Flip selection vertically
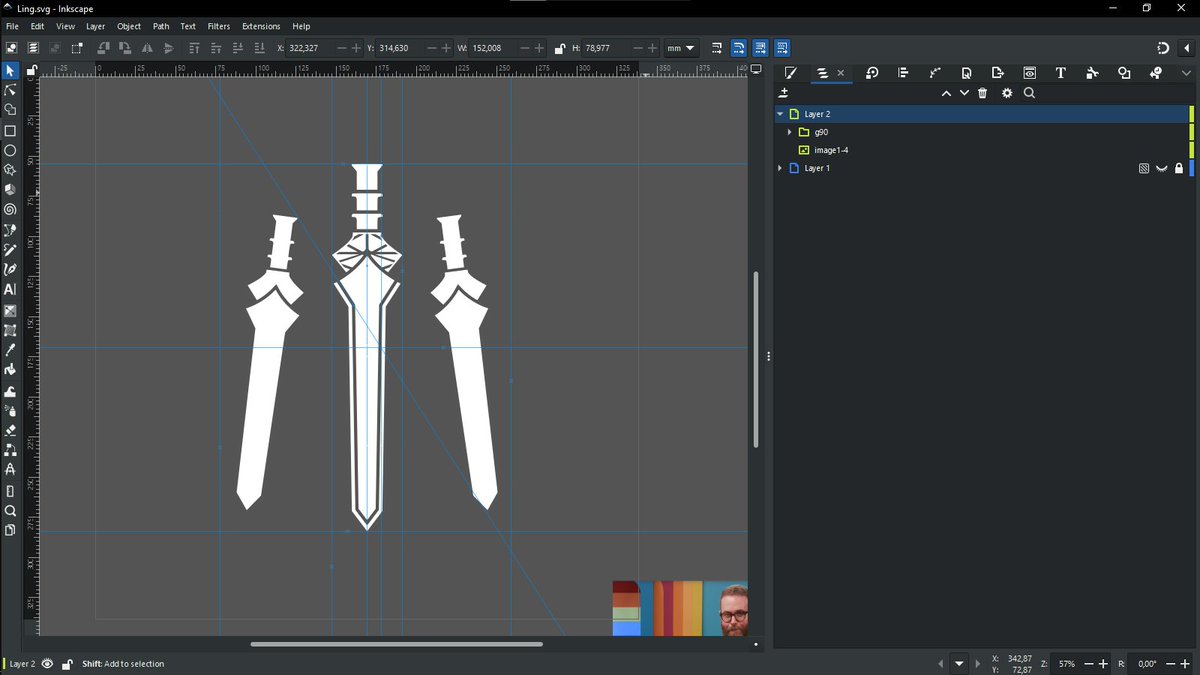 pos(168,48)
